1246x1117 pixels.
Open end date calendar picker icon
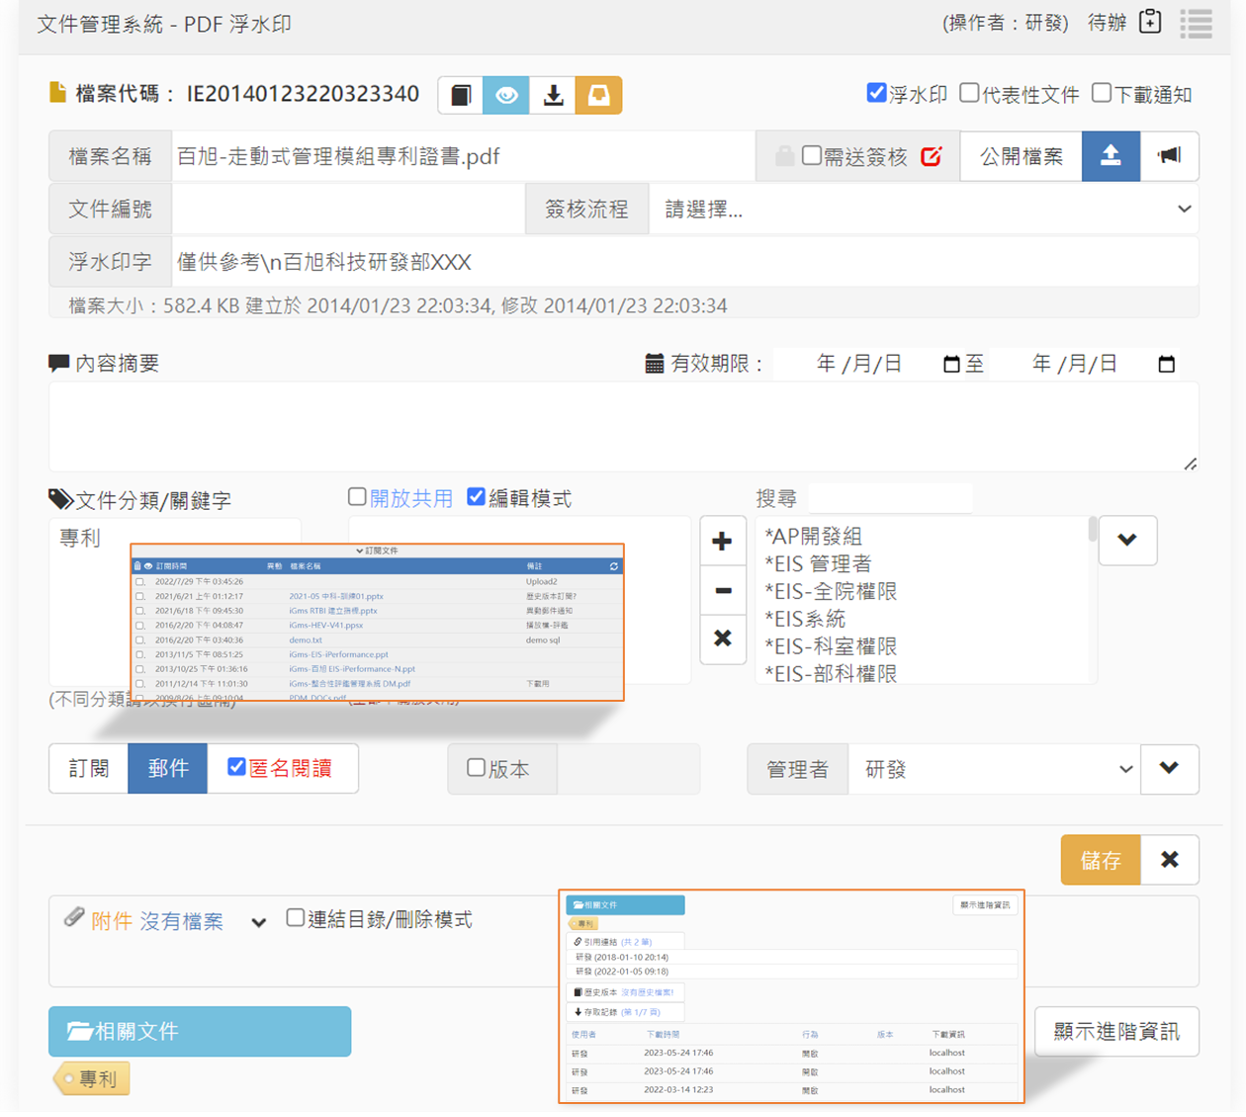point(1166,364)
